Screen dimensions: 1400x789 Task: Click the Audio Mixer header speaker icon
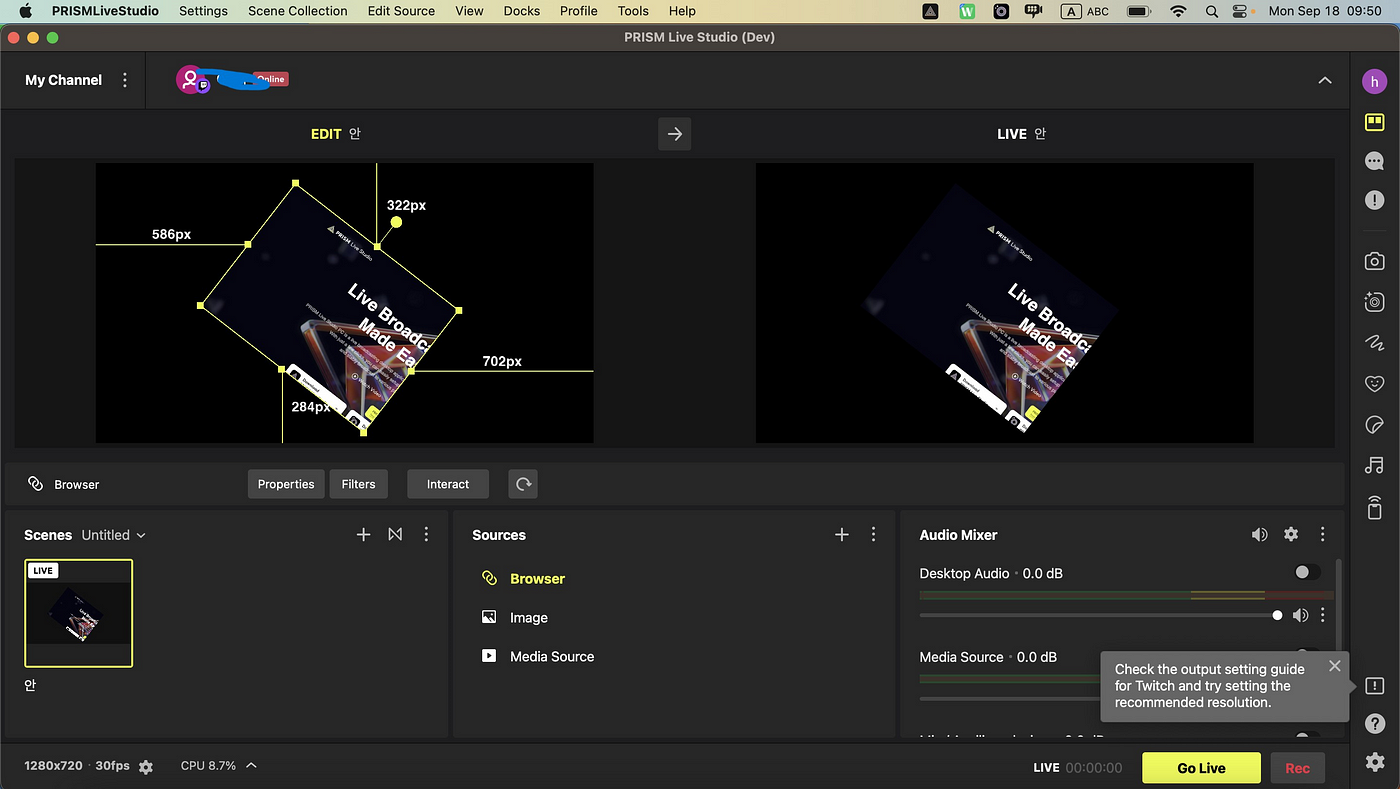1259,535
